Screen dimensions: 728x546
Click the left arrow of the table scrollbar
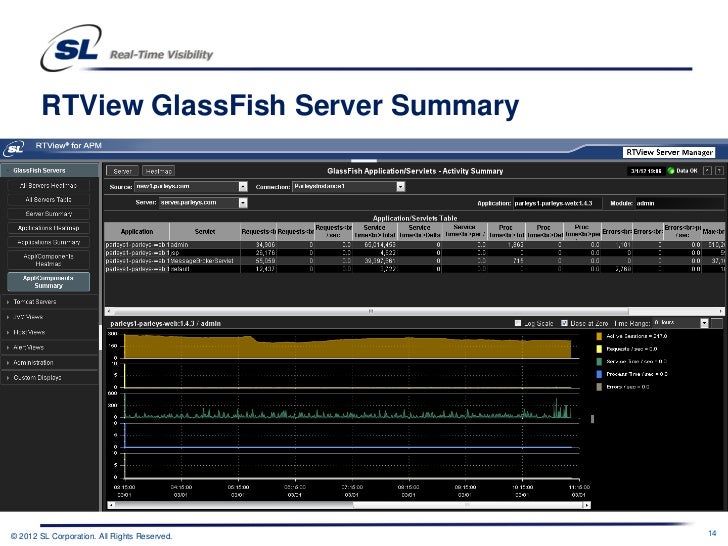click(109, 311)
